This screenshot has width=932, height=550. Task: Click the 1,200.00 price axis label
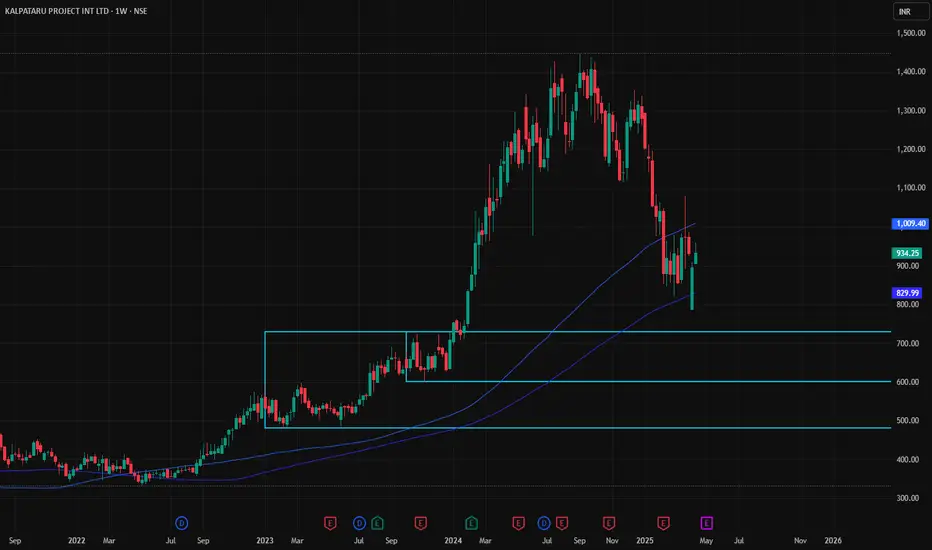point(911,149)
